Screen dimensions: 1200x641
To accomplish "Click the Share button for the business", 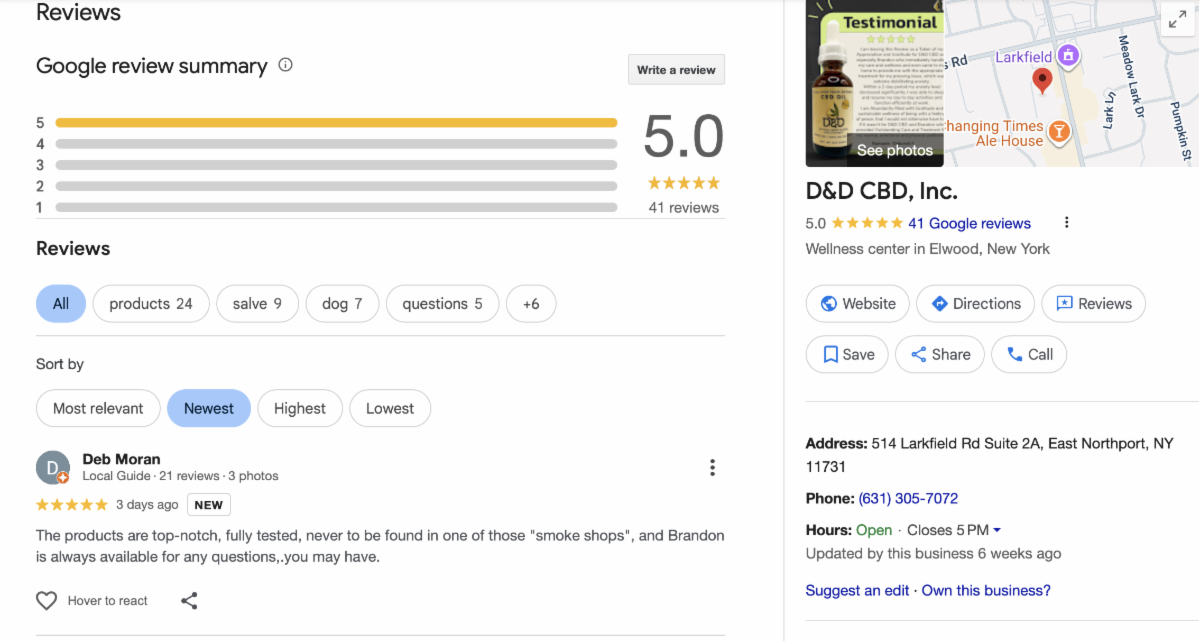I will [939, 354].
